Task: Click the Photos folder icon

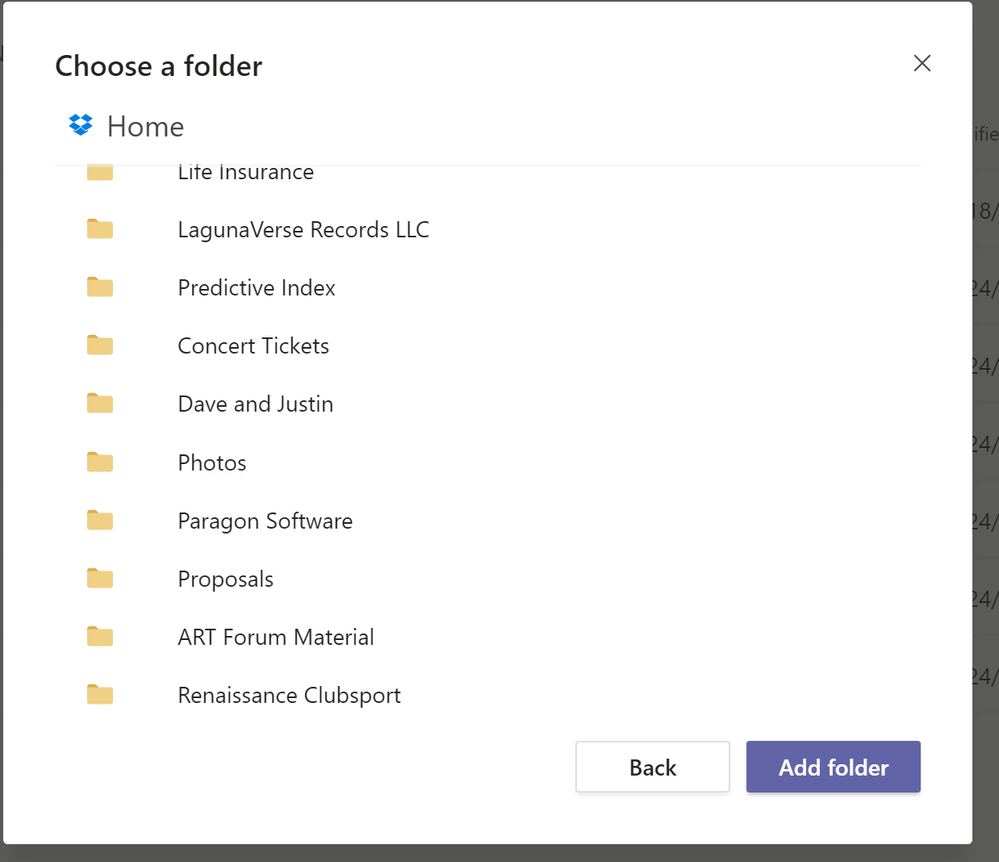Action: (x=100, y=462)
